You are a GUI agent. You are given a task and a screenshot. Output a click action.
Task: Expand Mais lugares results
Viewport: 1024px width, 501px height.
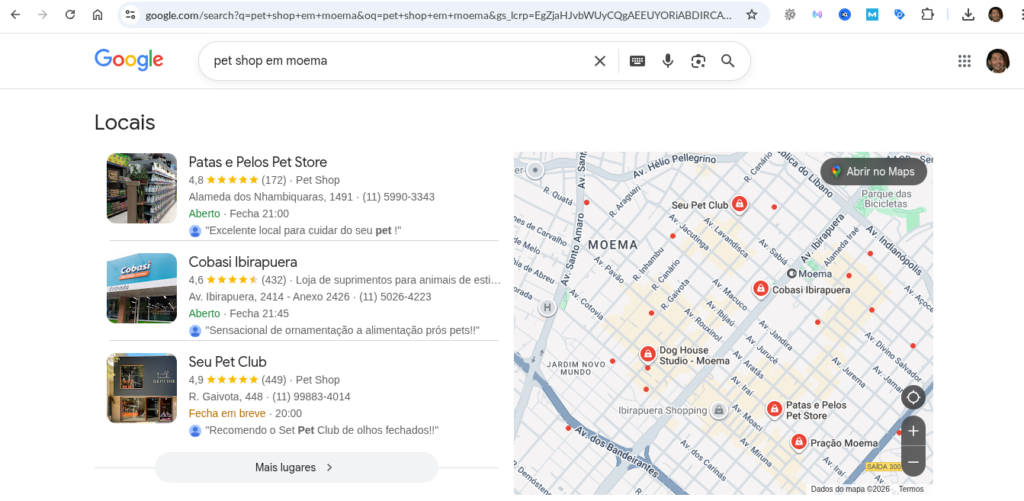(x=296, y=468)
